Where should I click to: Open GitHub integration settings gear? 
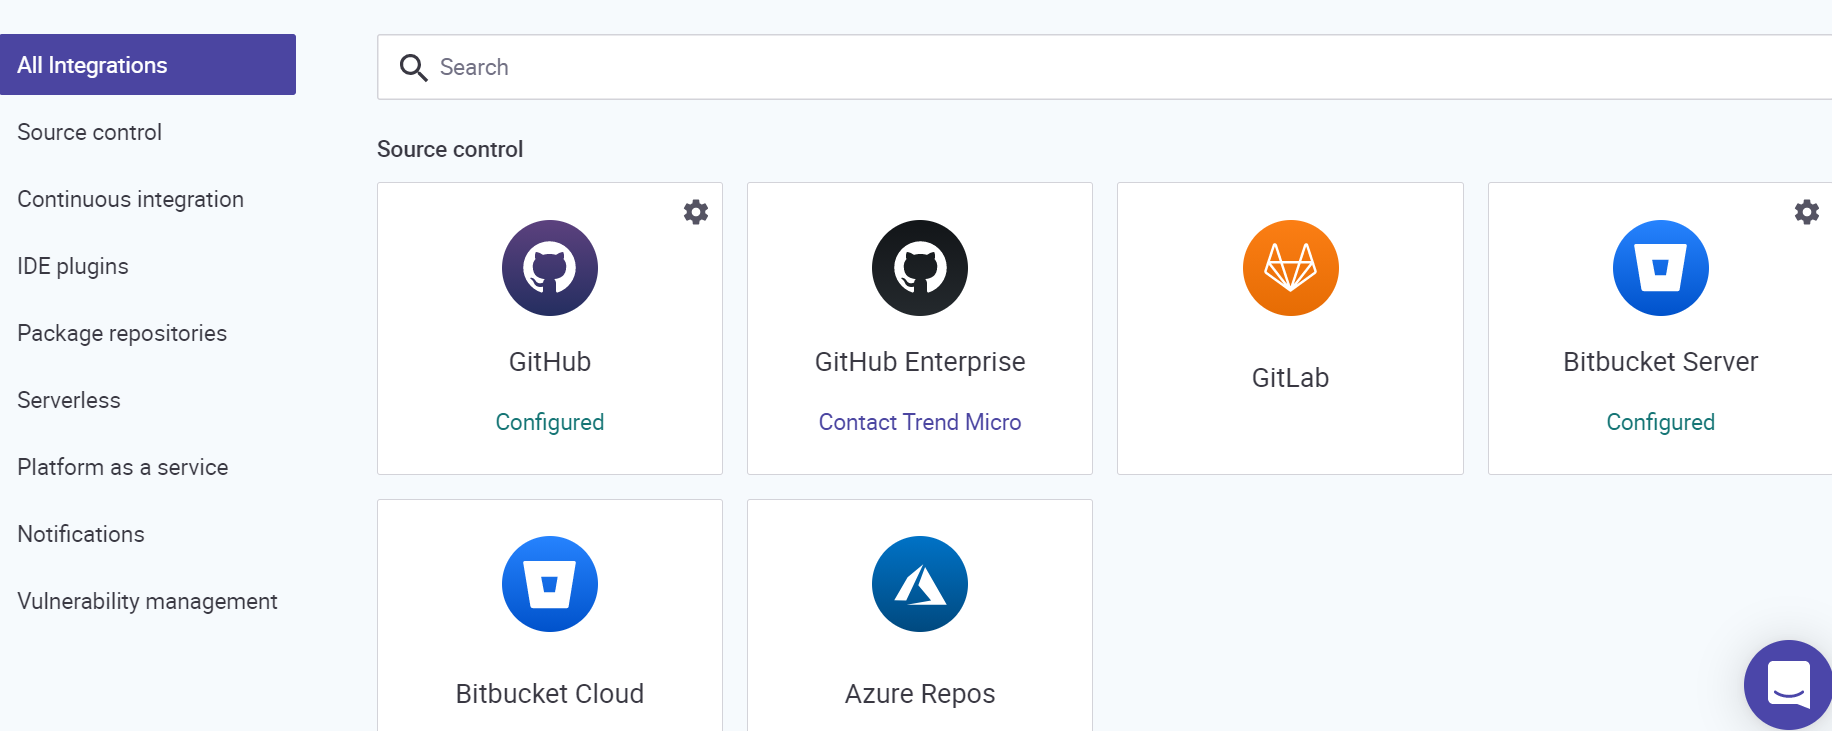[696, 212]
